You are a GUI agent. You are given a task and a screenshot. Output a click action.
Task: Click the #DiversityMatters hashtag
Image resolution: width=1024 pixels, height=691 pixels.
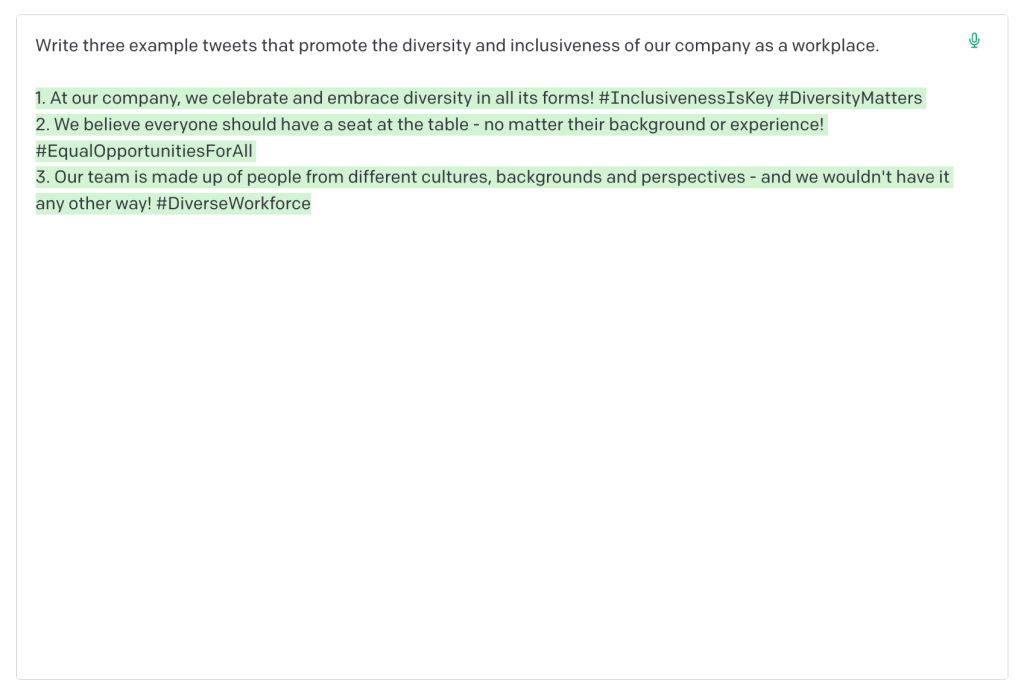click(850, 98)
